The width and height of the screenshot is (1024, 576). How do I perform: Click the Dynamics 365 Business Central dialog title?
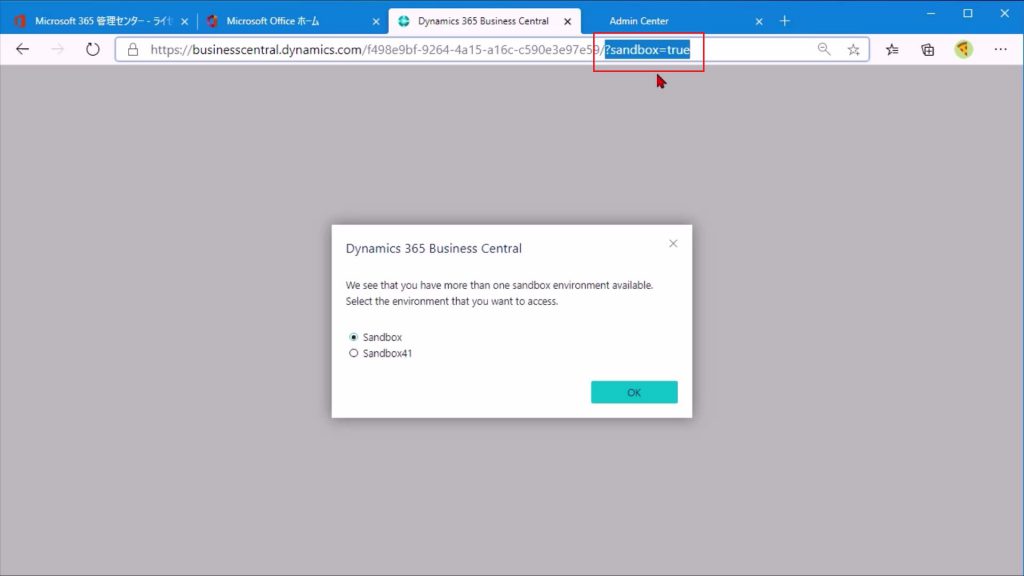click(x=434, y=248)
